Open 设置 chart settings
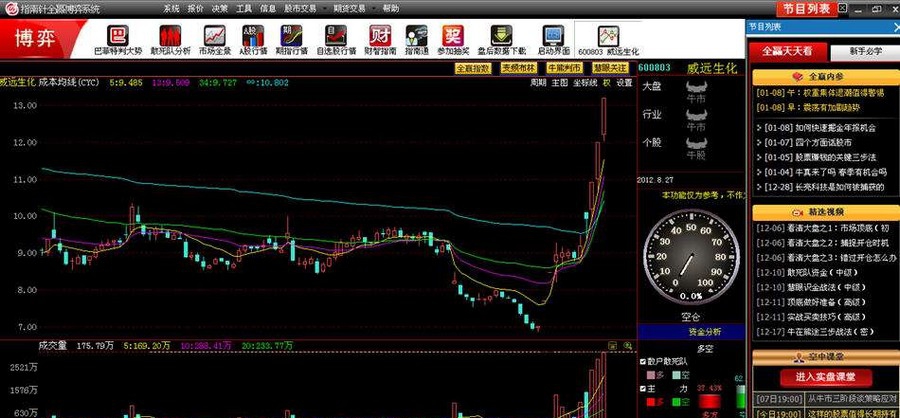The height and width of the screenshot is (418, 900). coord(624,83)
